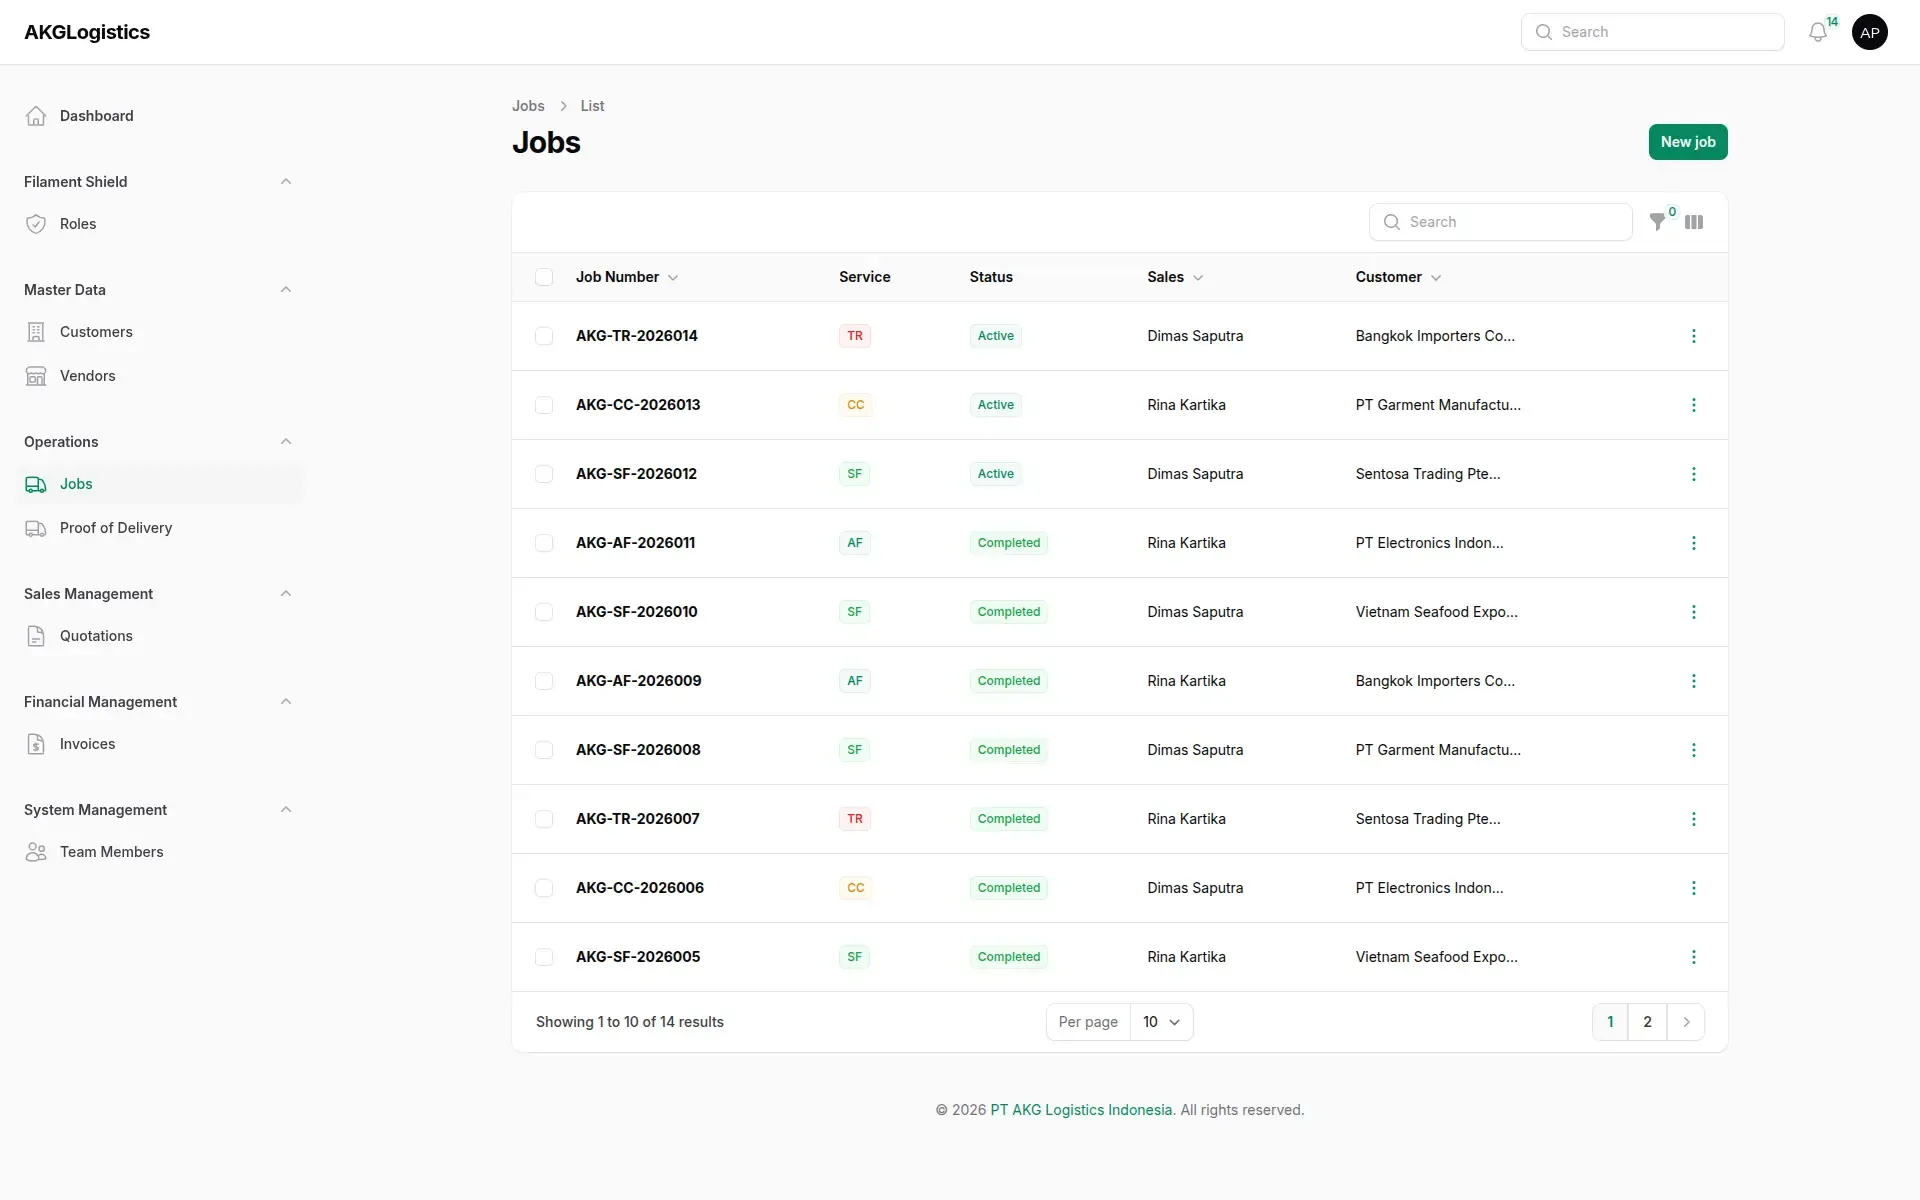This screenshot has width=1920, height=1200.
Task: Check the AKG-AF-2026011 row checkbox
Action: coord(544,543)
